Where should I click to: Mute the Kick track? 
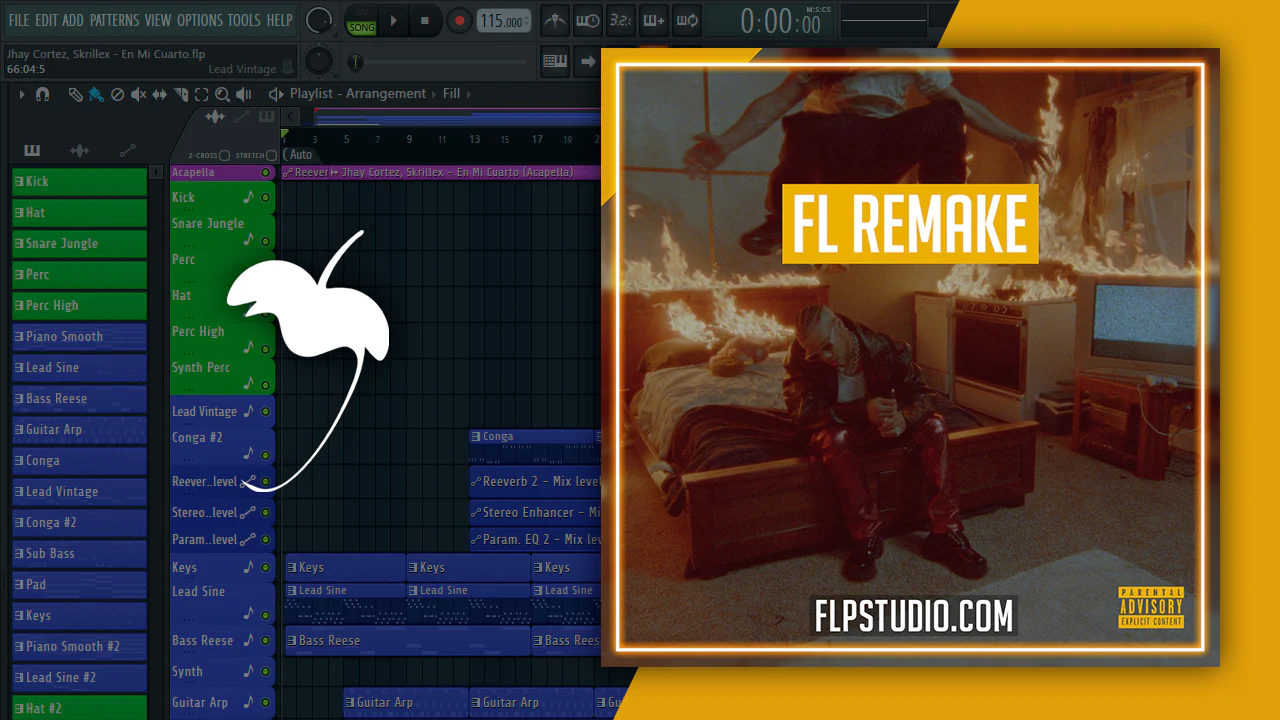pyautogui.click(x=265, y=198)
